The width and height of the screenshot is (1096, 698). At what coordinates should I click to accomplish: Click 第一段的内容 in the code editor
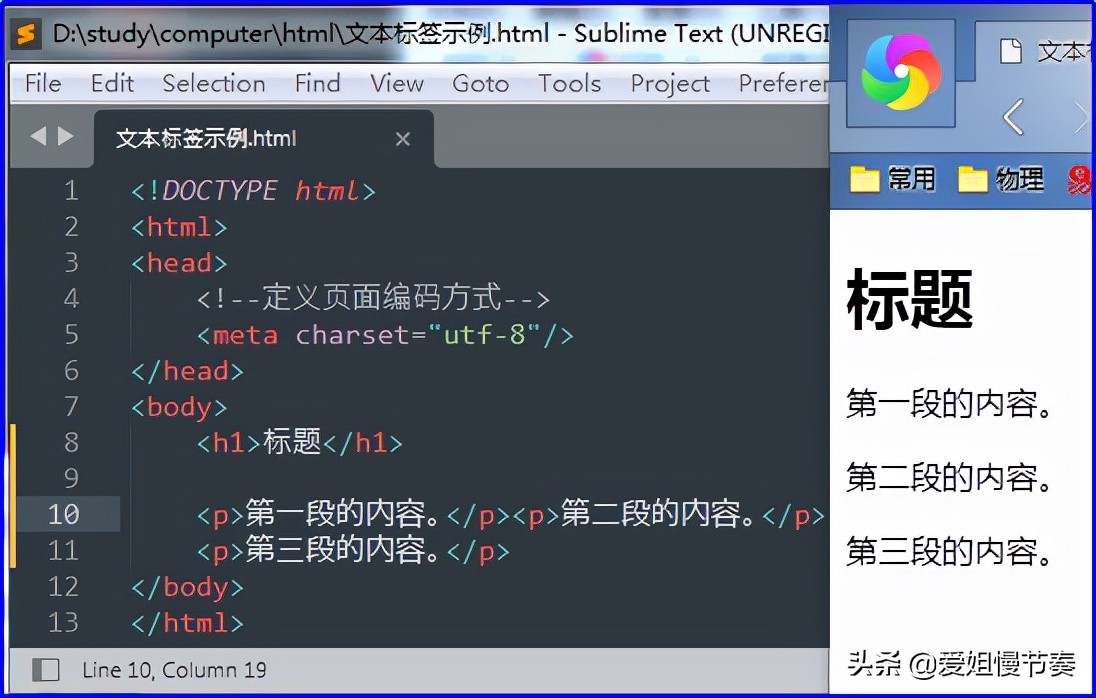pos(342,514)
